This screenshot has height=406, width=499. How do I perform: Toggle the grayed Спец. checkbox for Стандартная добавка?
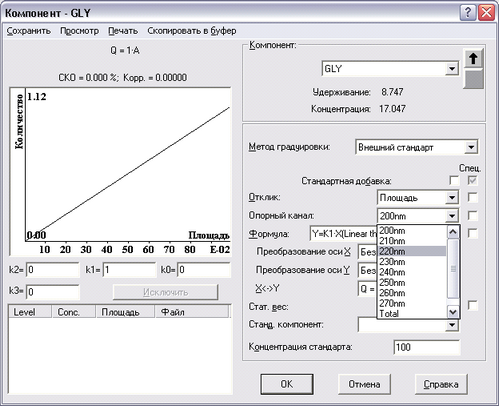472,181
